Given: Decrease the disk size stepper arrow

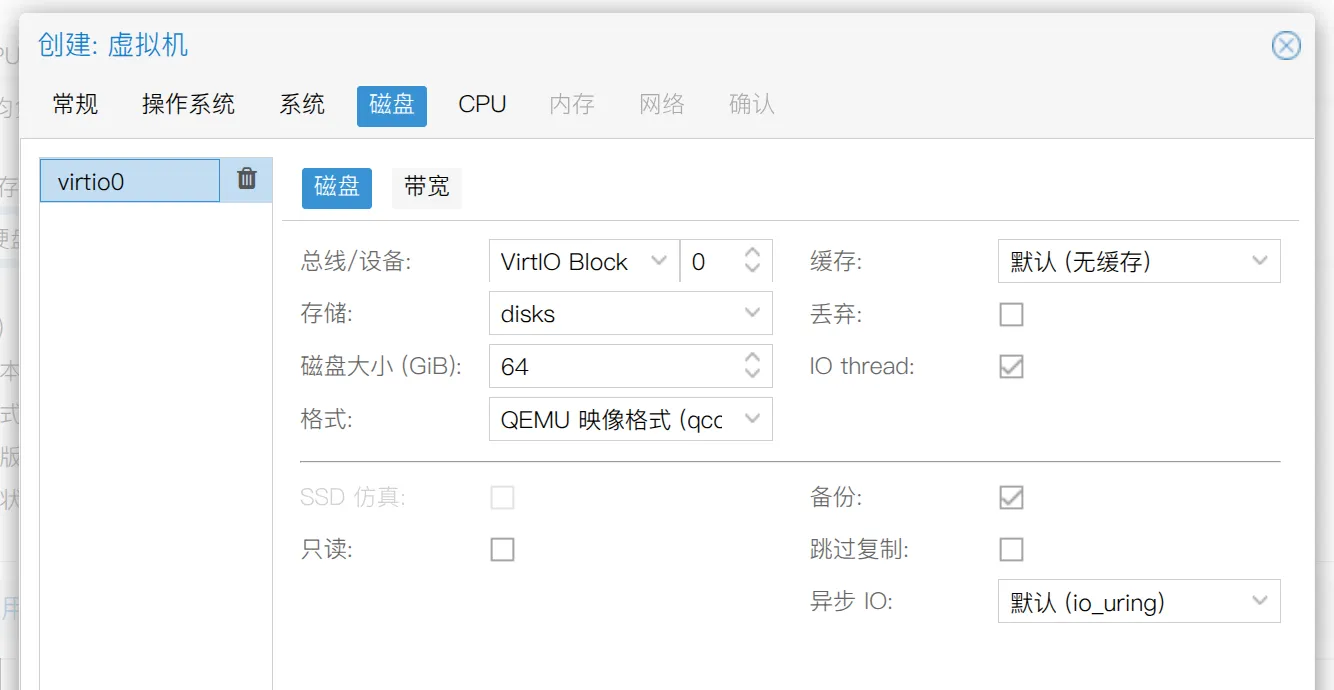Looking at the screenshot, I should (753, 374).
